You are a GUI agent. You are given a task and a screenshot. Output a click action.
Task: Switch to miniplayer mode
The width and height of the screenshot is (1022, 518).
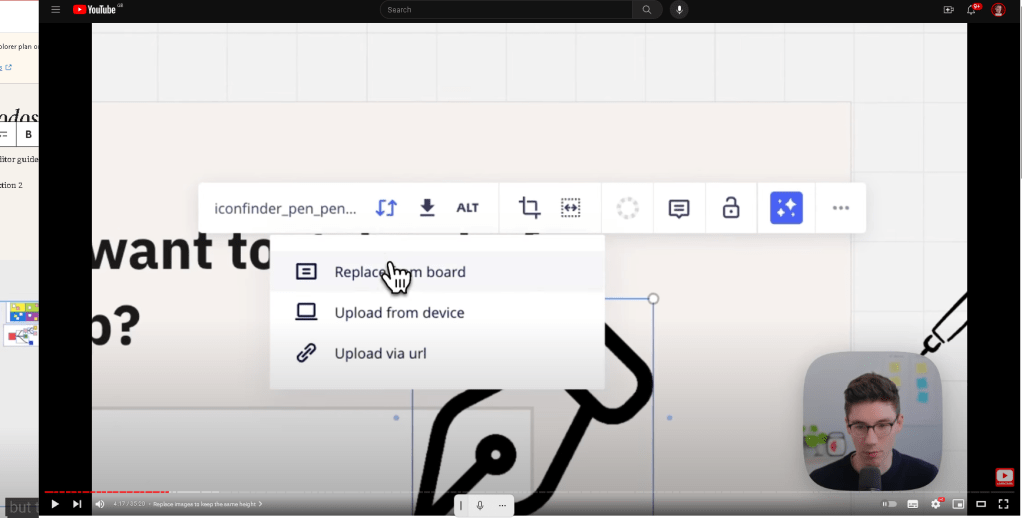pos(958,504)
